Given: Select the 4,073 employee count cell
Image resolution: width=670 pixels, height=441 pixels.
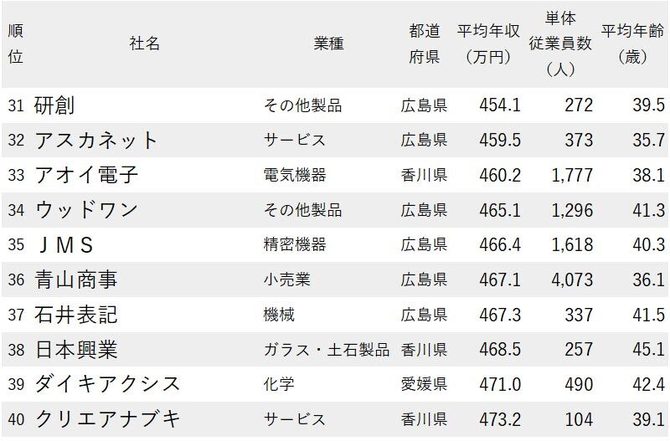Looking at the screenshot, I should pos(571,280).
